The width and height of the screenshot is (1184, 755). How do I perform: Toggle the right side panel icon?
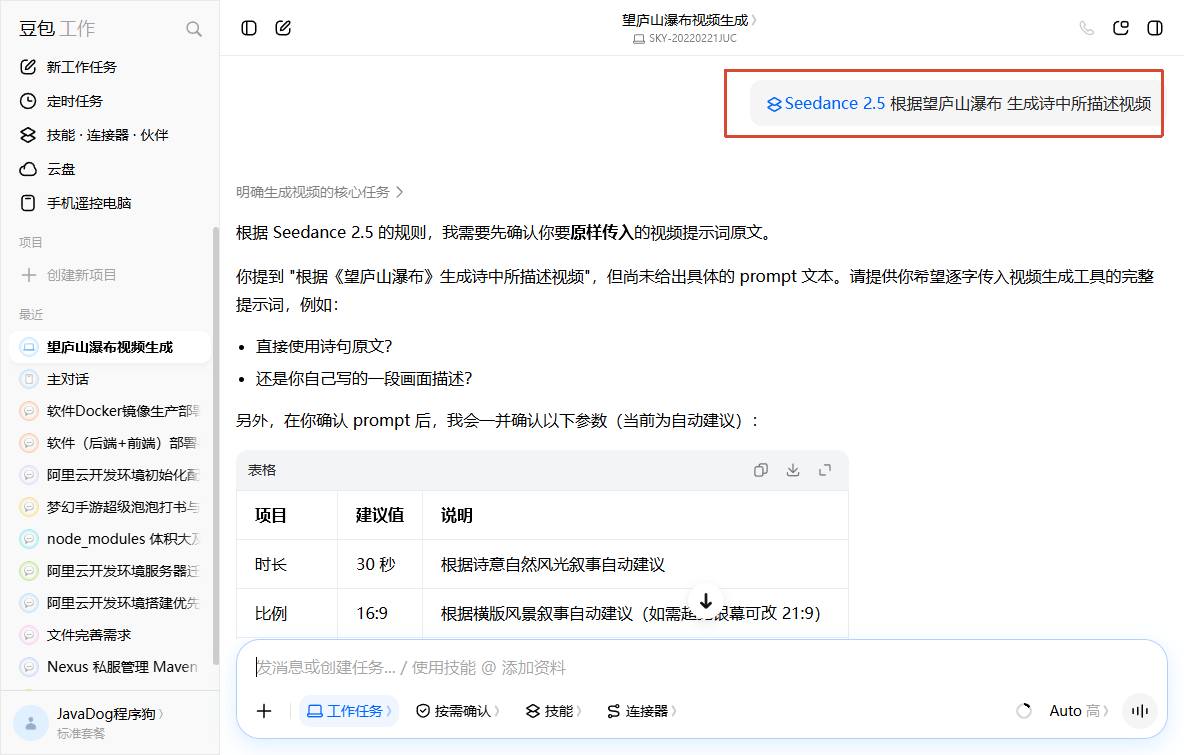tap(1155, 28)
